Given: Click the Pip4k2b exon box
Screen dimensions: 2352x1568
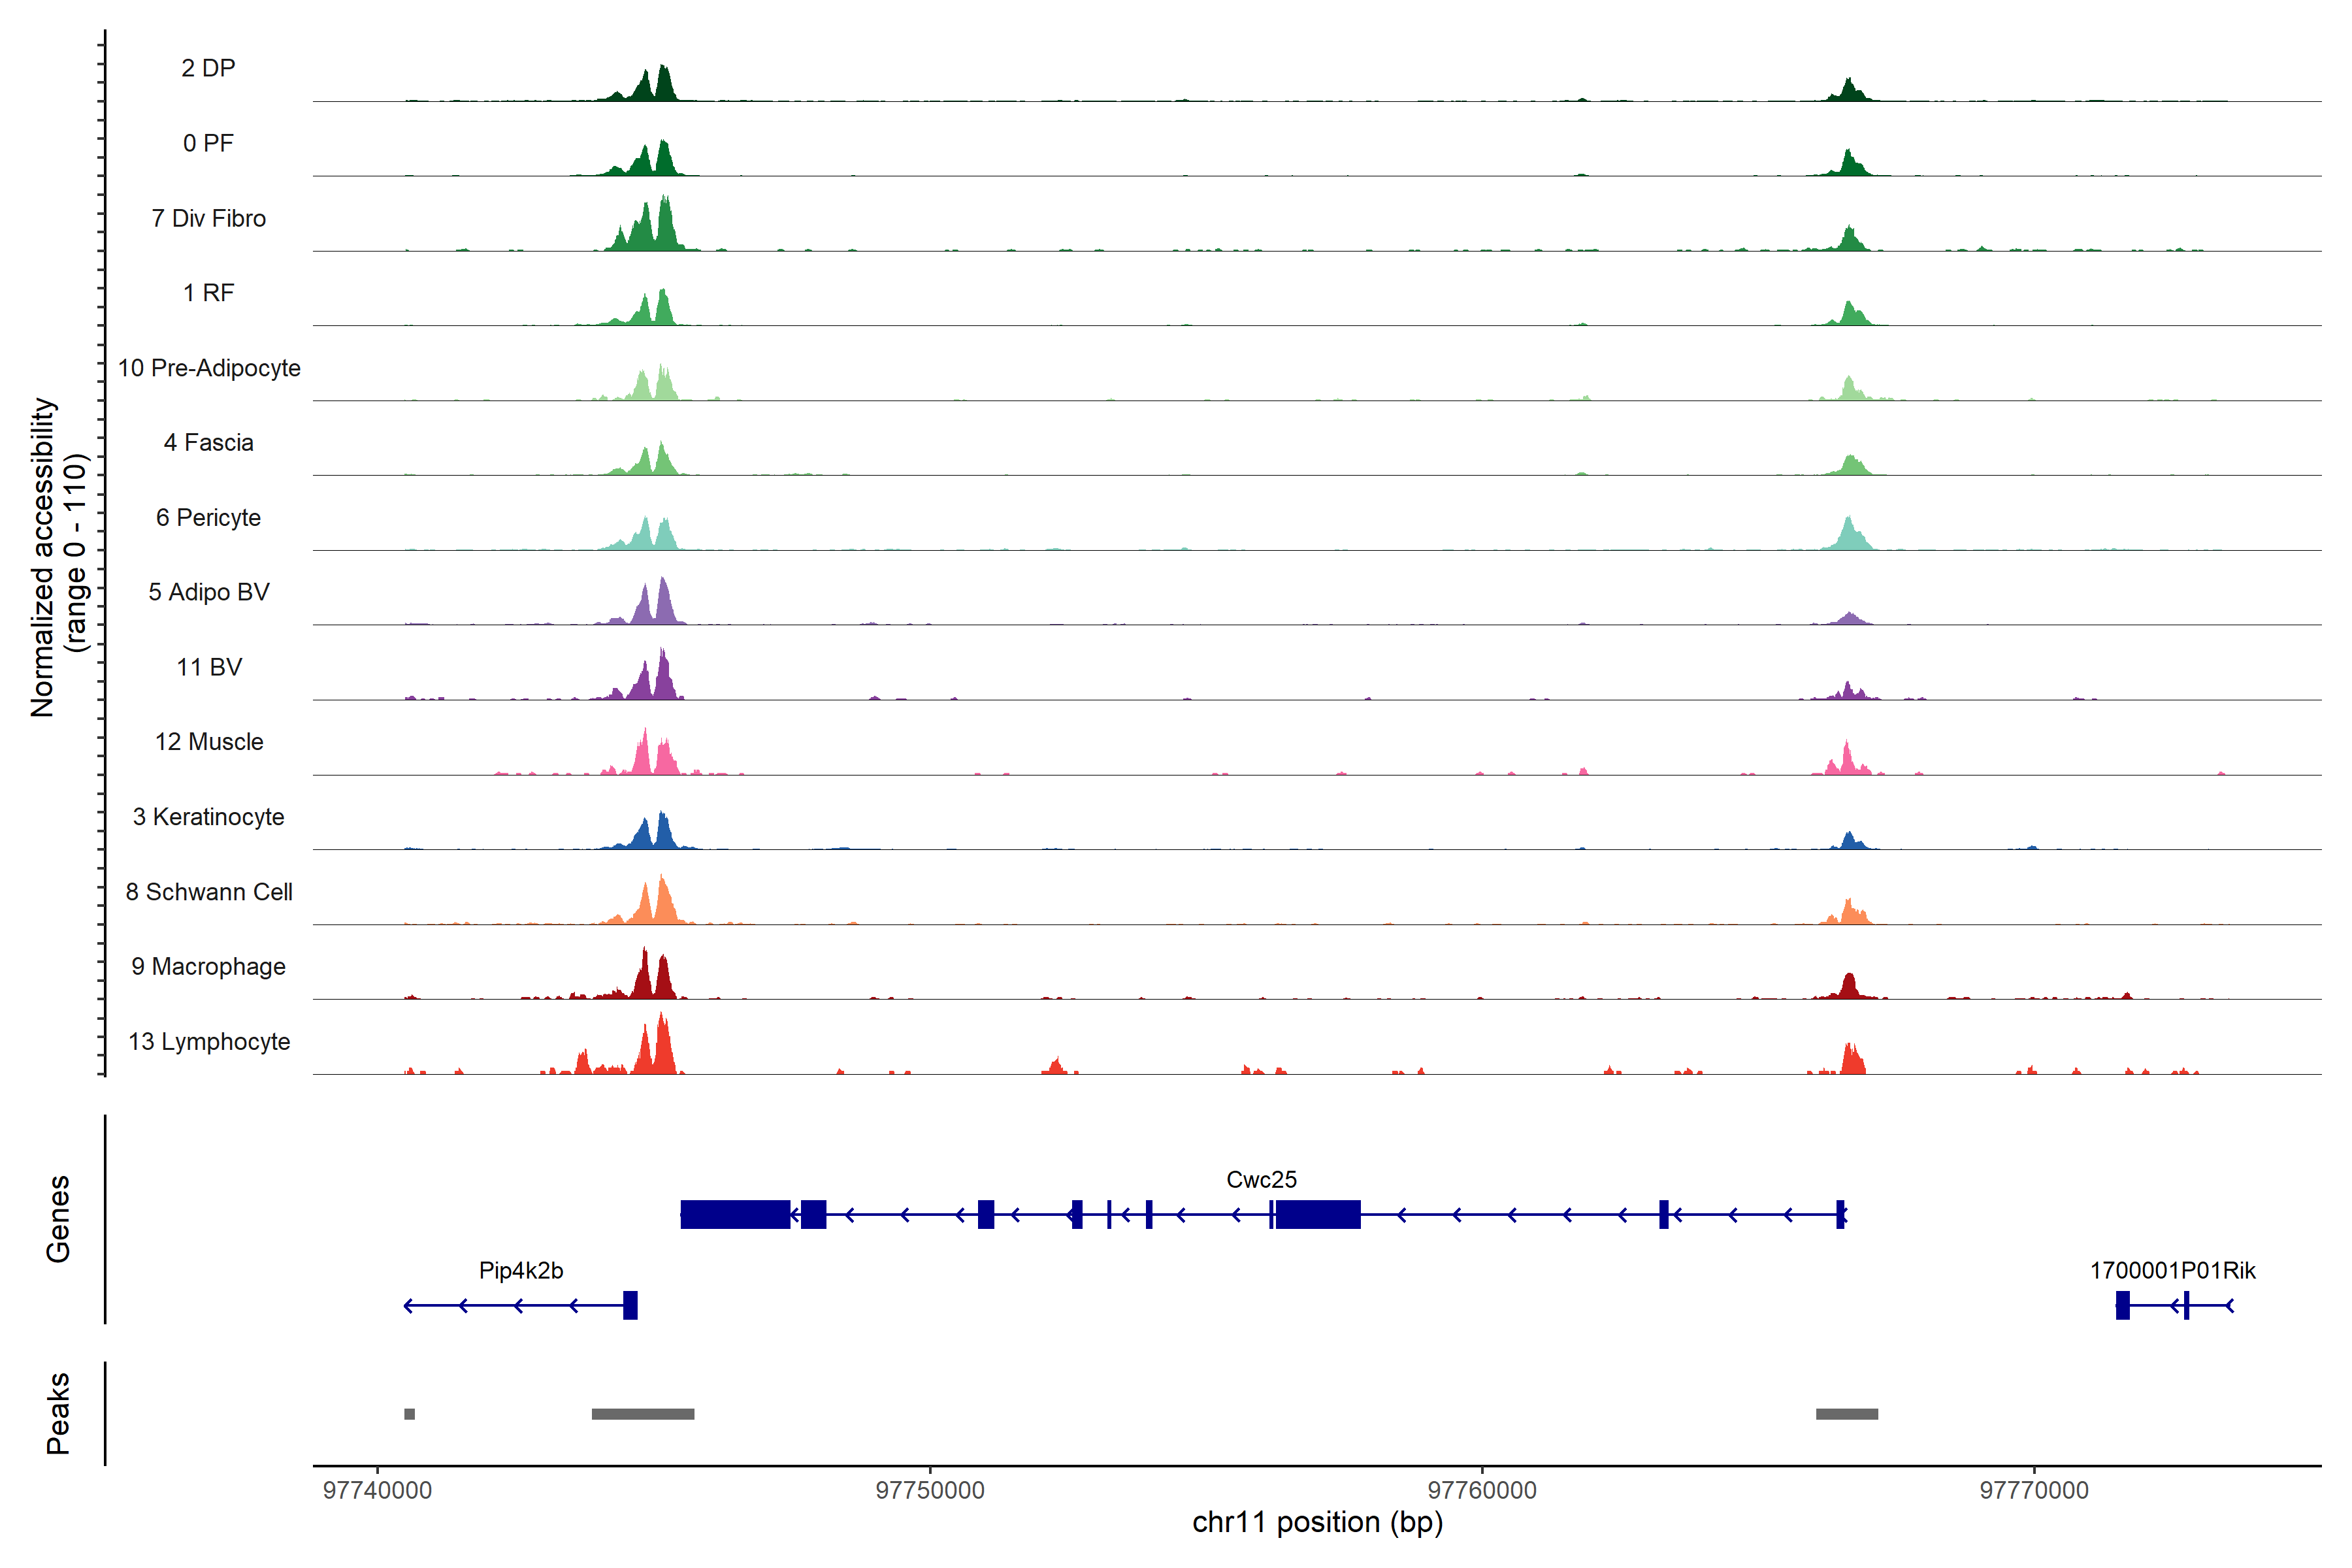Looking at the screenshot, I should 630,1305.
